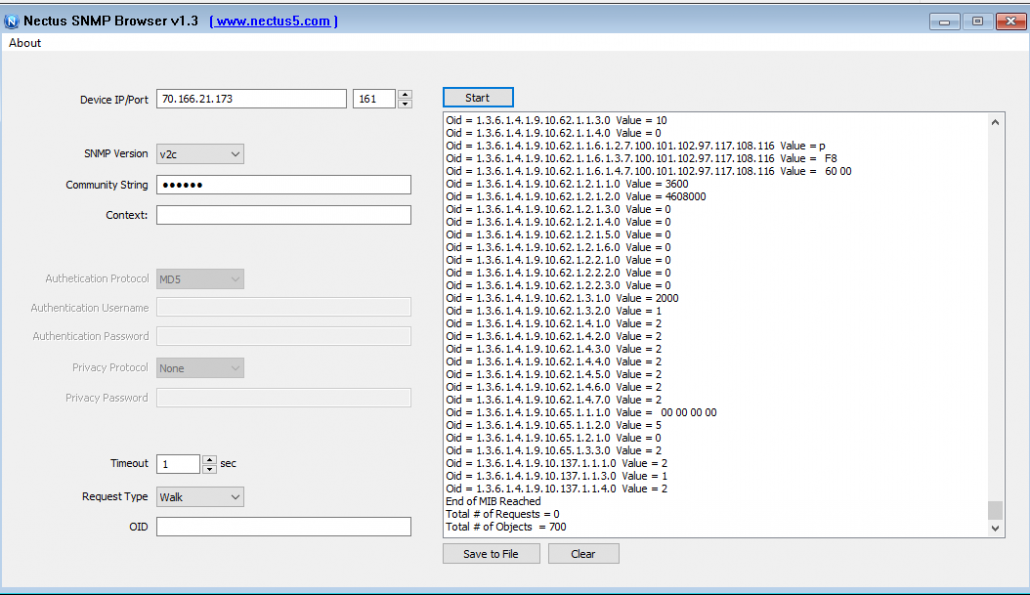Viewport: 1030px width, 595px height.
Task: Click the Start button
Action: tap(477, 98)
